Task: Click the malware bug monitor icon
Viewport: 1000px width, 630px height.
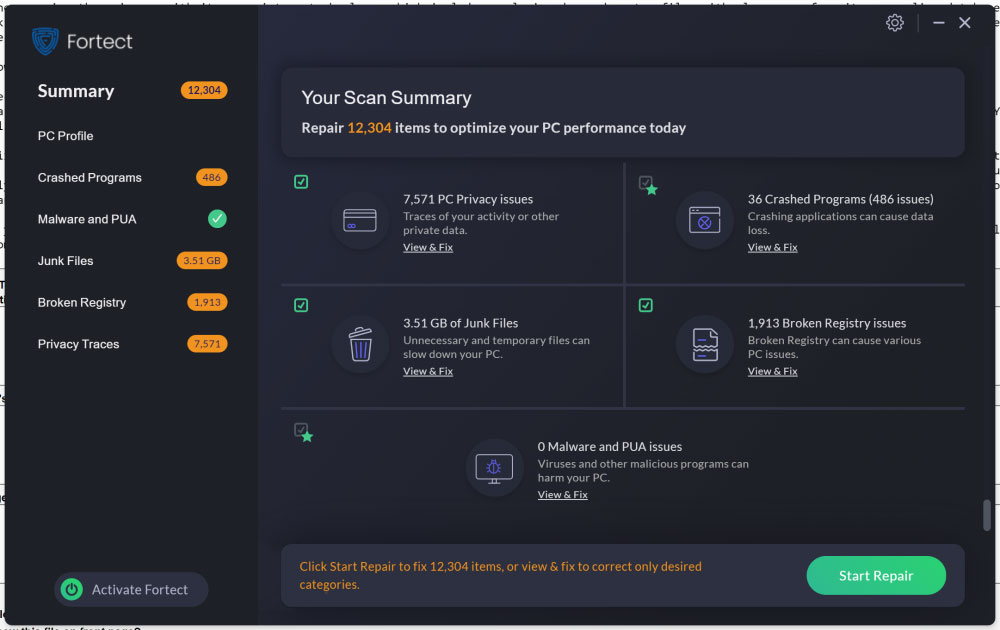Action: click(494, 468)
